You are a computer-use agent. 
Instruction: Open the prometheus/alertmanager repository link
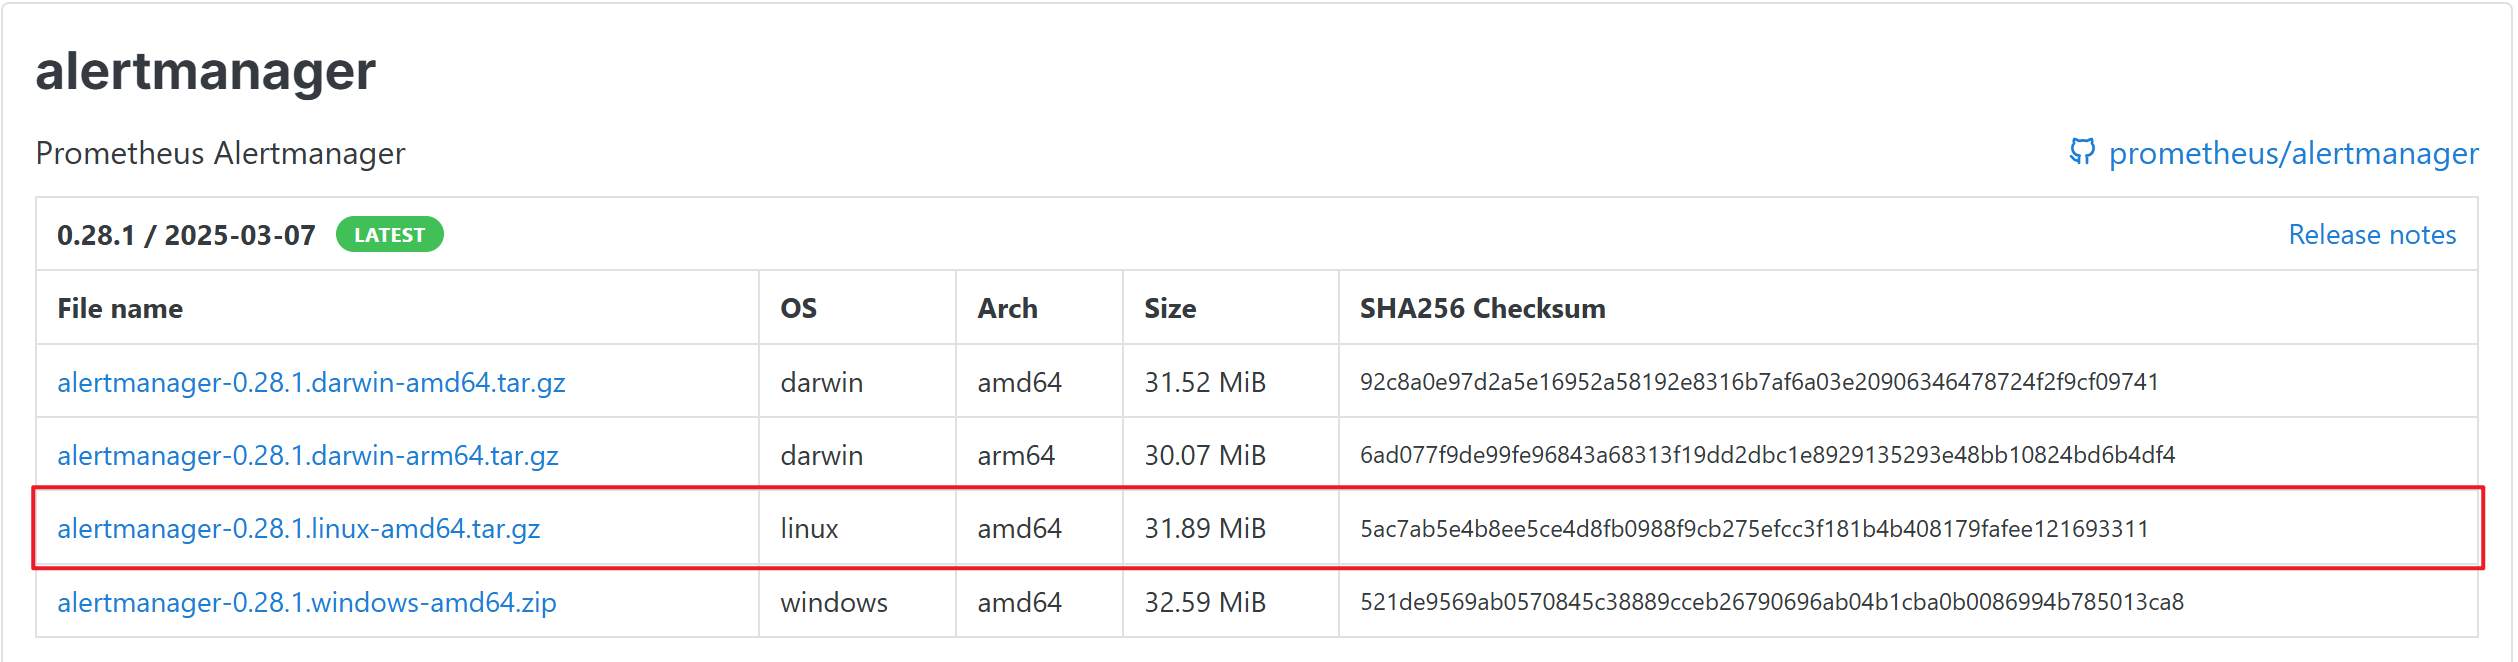pyautogui.click(x=2293, y=153)
